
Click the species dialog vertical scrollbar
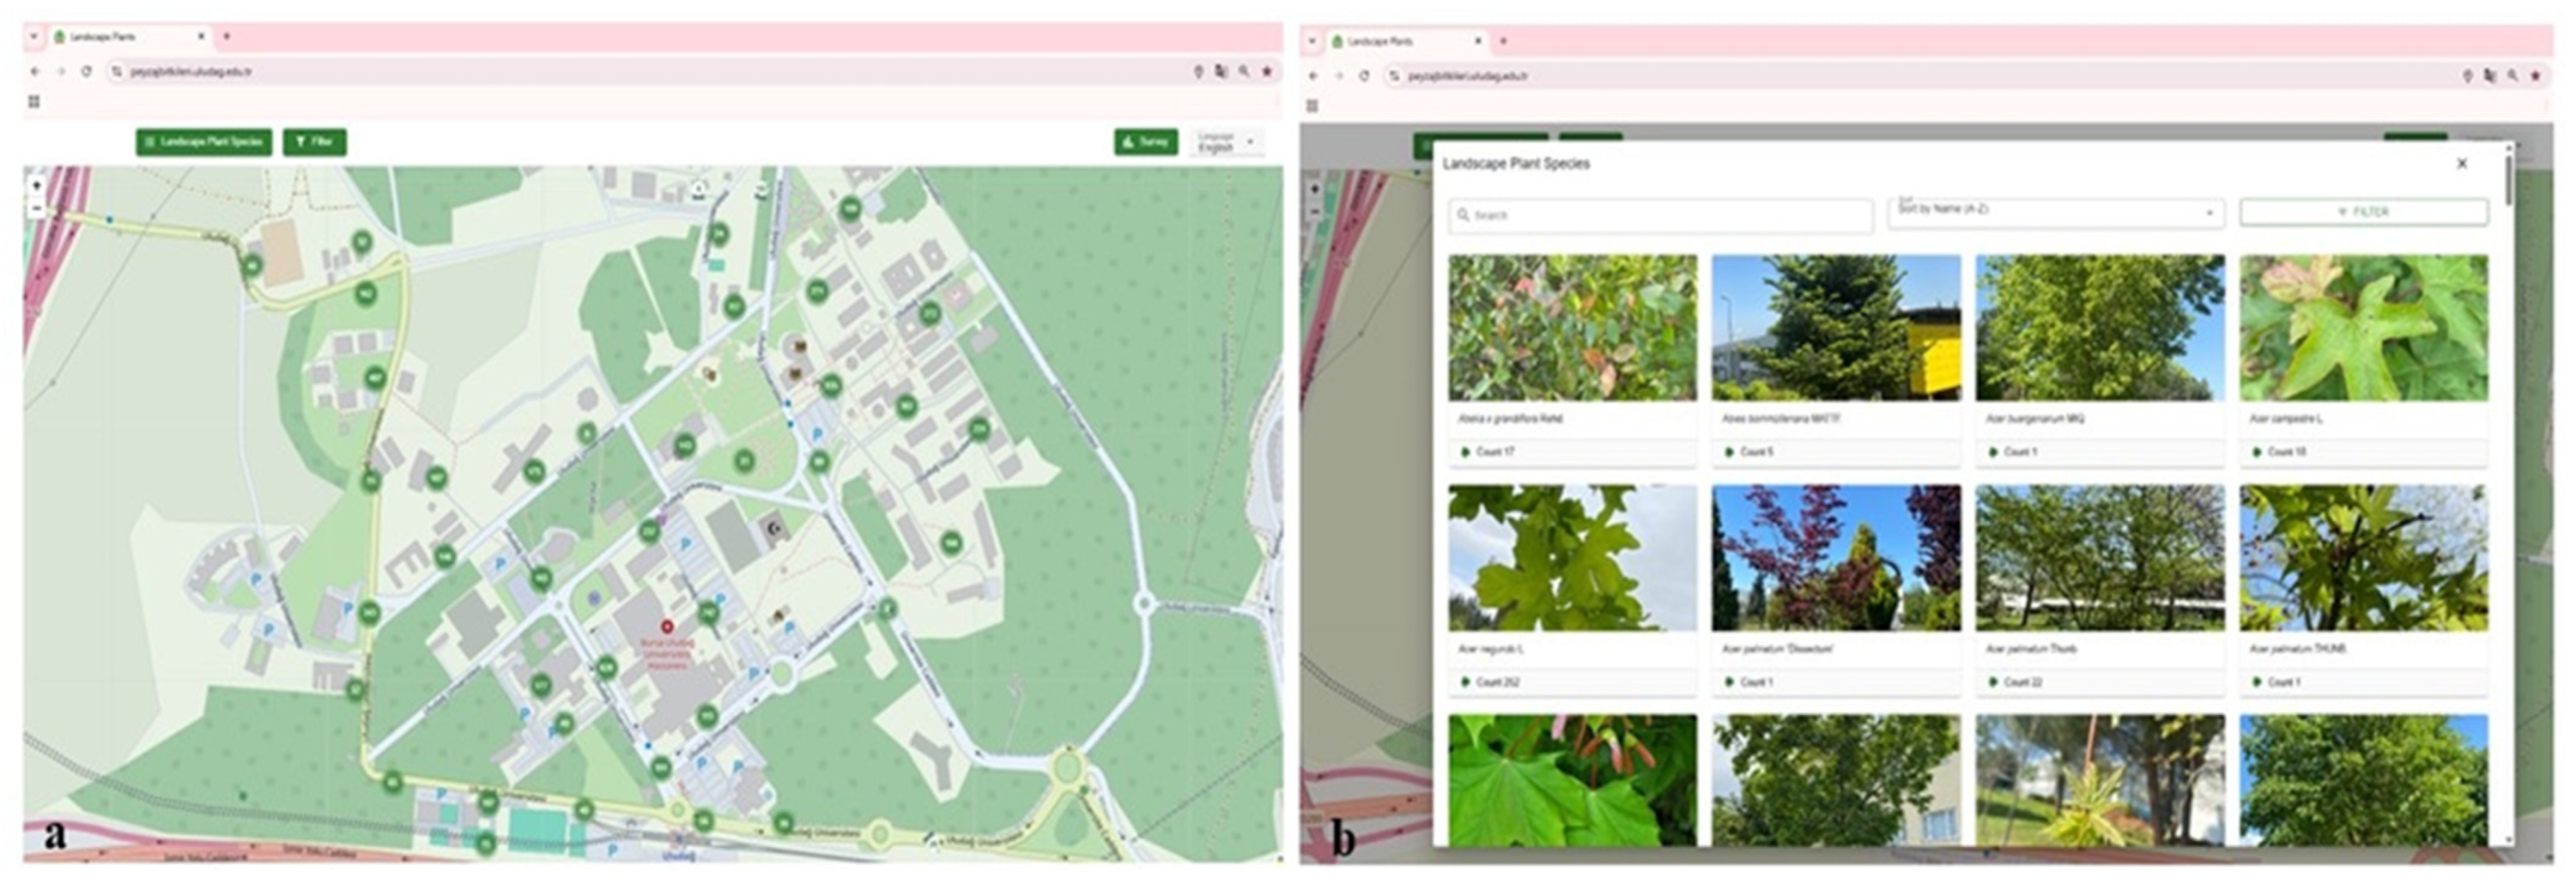coord(2508,180)
